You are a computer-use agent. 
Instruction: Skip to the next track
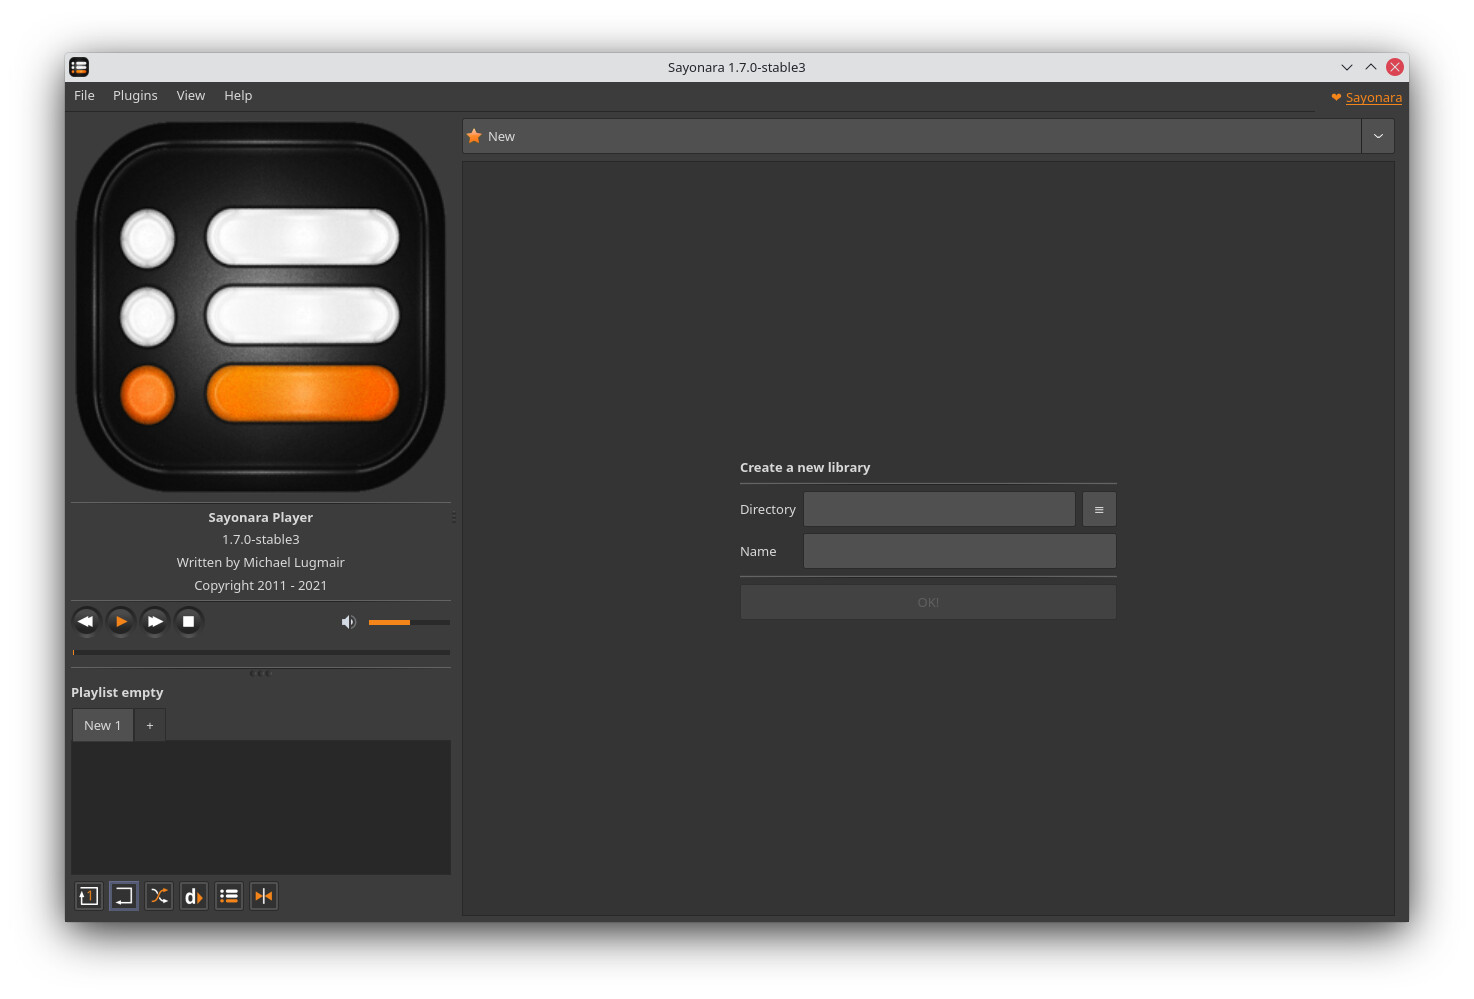(155, 622)
